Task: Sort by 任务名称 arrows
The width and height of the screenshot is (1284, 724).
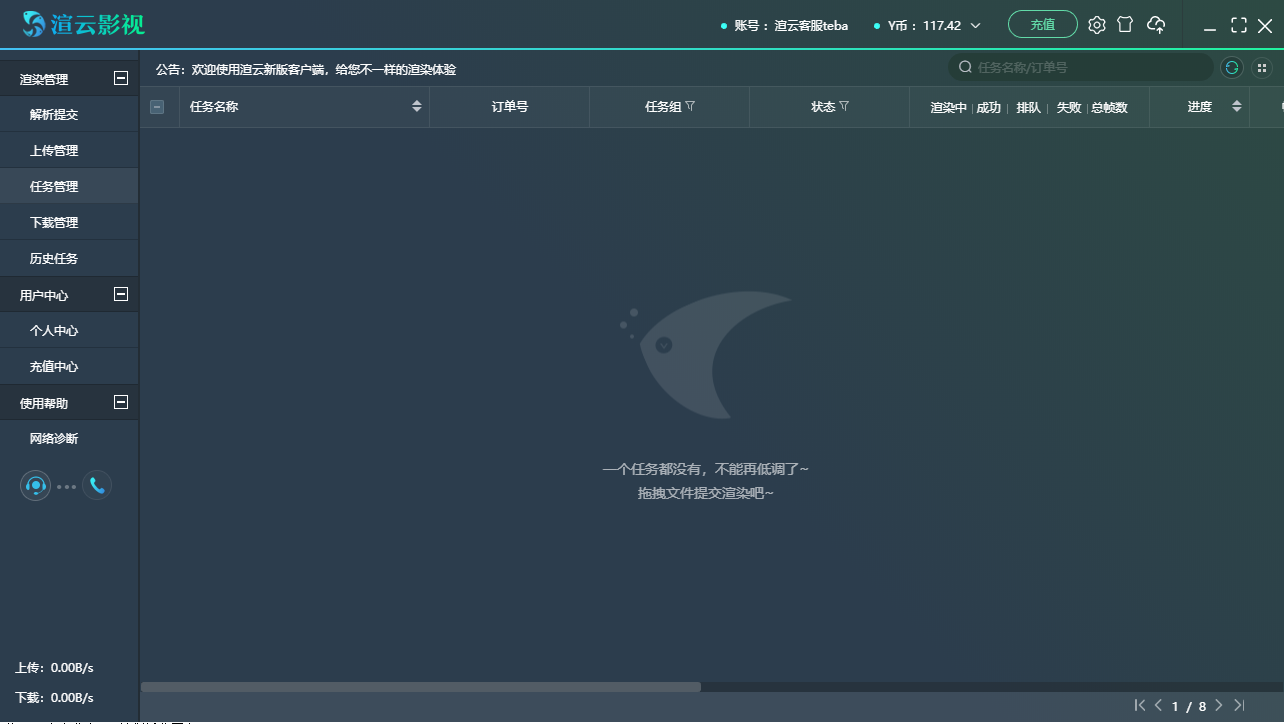Action: click(417, 106)
